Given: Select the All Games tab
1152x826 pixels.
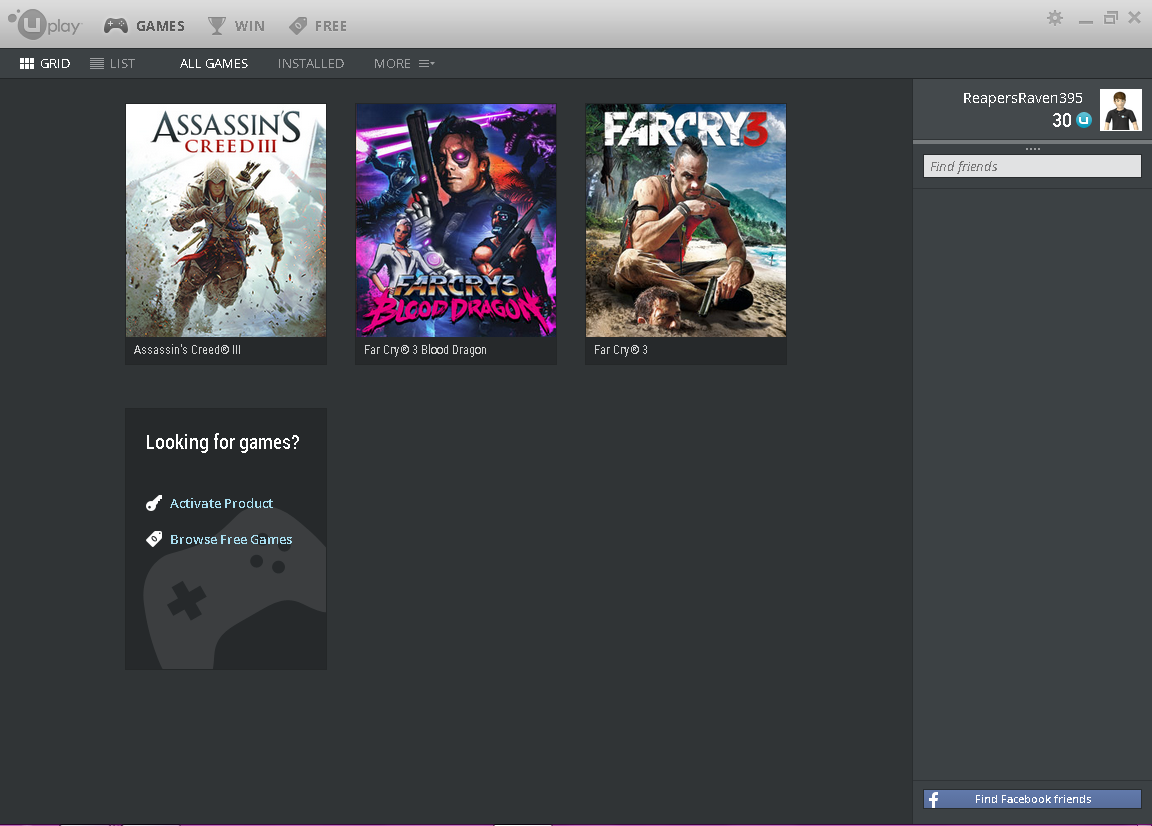Looking at the screenshot, I should tap(214, 63).
